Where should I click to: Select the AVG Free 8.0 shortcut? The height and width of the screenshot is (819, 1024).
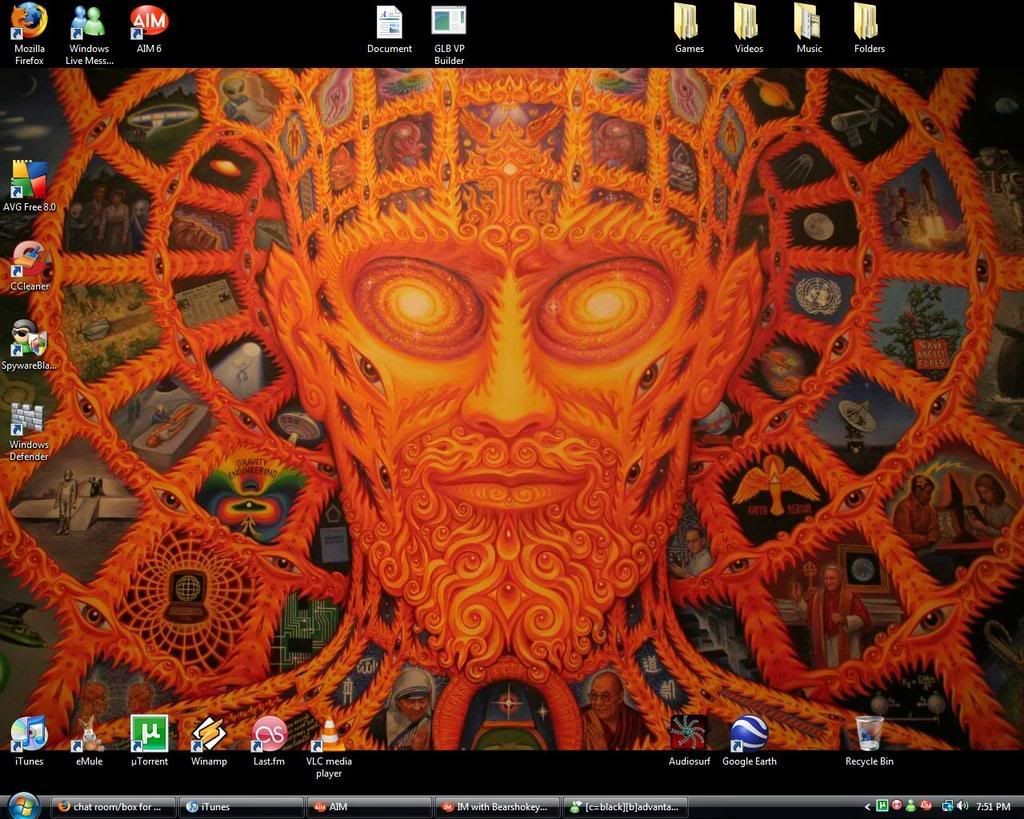click(x=29, y=187)
